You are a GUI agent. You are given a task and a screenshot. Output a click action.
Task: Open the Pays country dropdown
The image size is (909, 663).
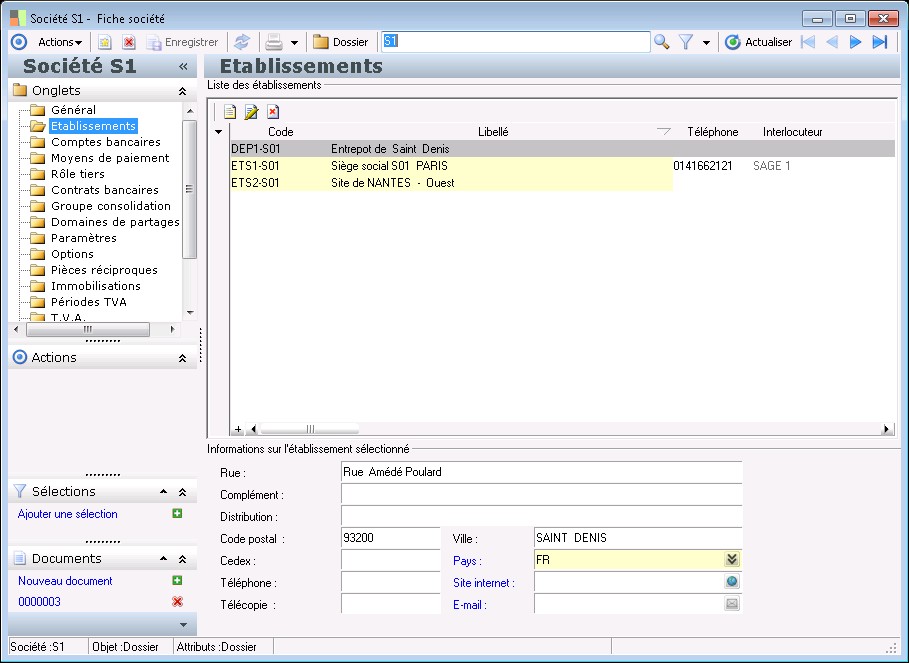732,560
